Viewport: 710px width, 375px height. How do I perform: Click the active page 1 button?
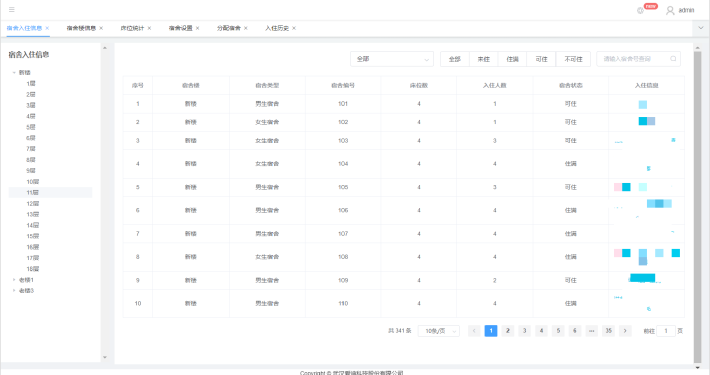coord(491,331)
